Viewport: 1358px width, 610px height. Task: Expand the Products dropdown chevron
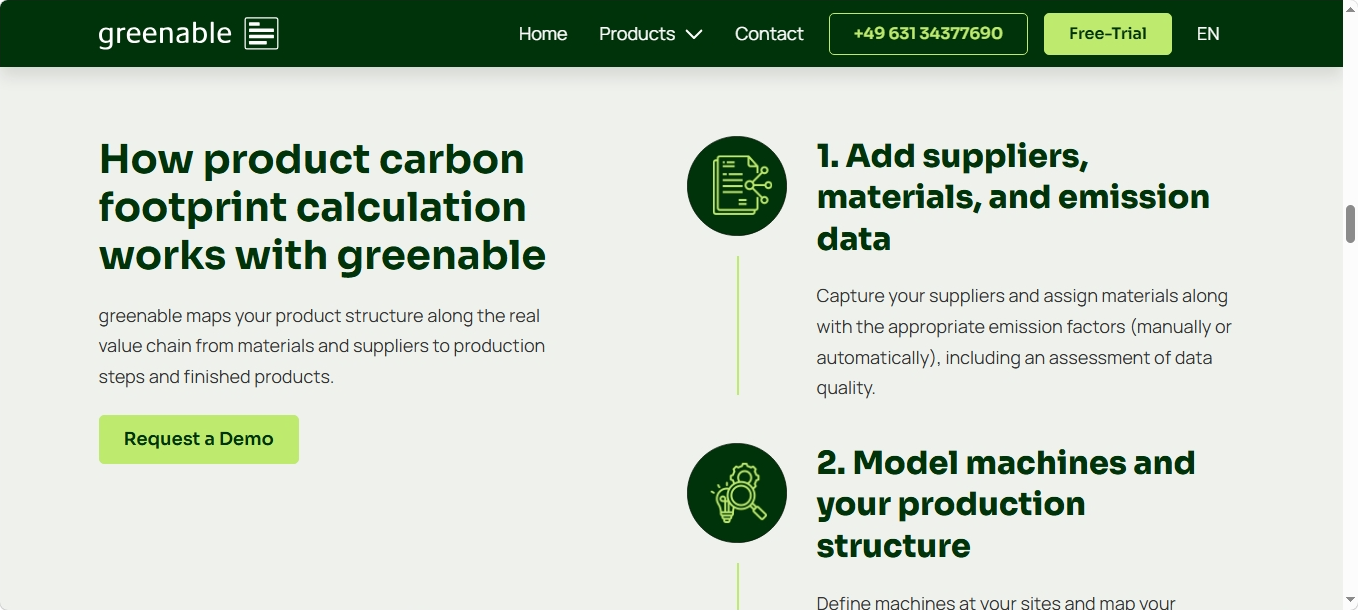point(694,34)
